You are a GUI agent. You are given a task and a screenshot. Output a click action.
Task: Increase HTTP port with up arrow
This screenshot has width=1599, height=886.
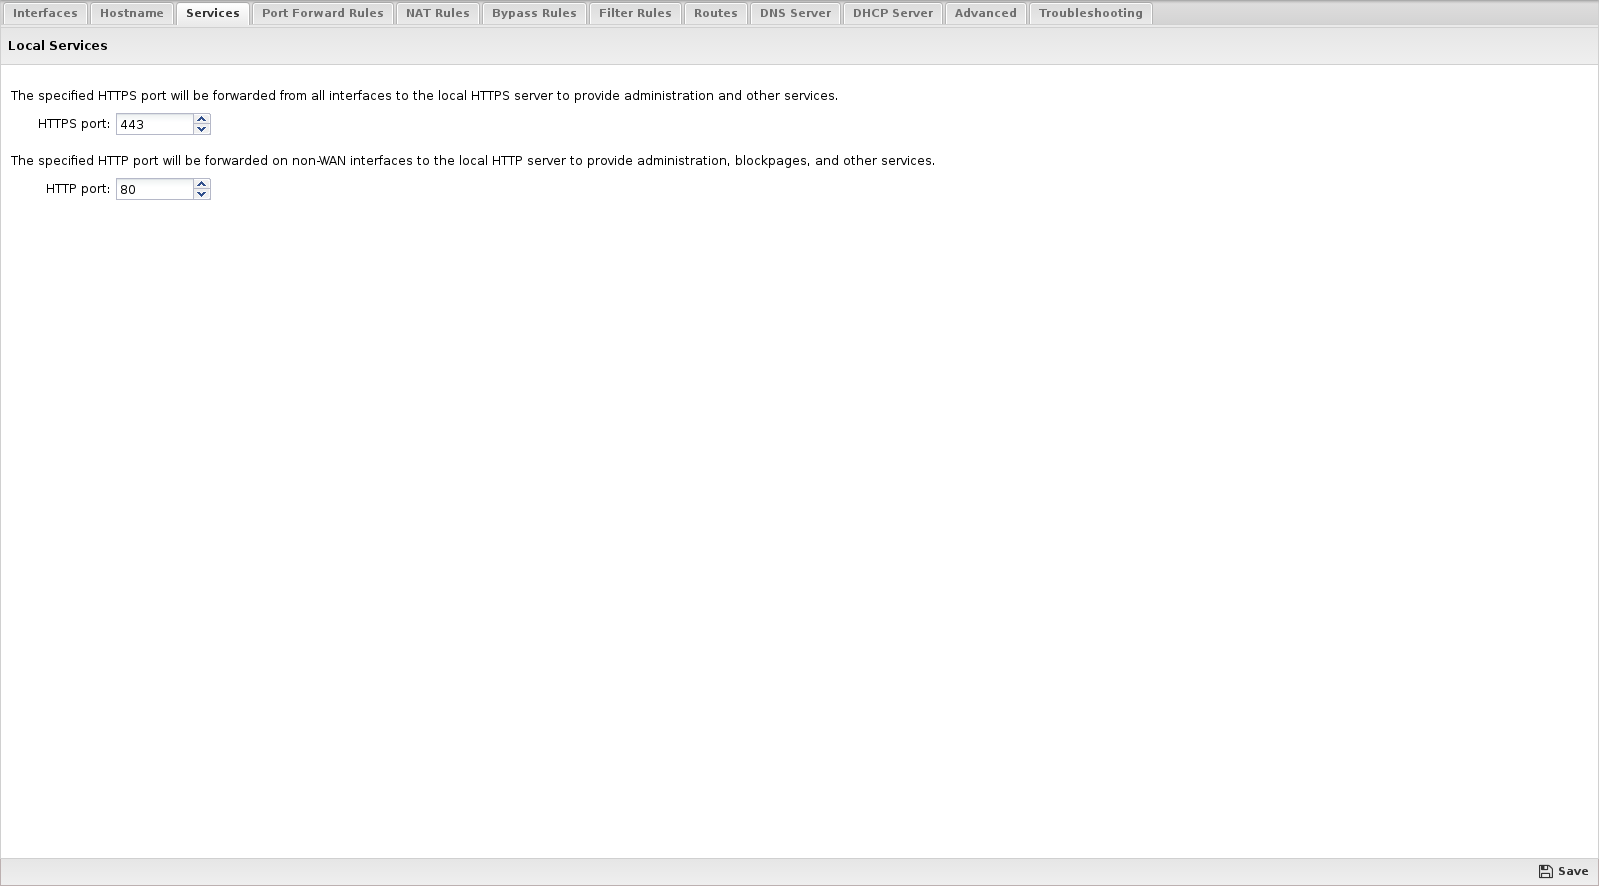pyautogui.click(x=202, y=184)
